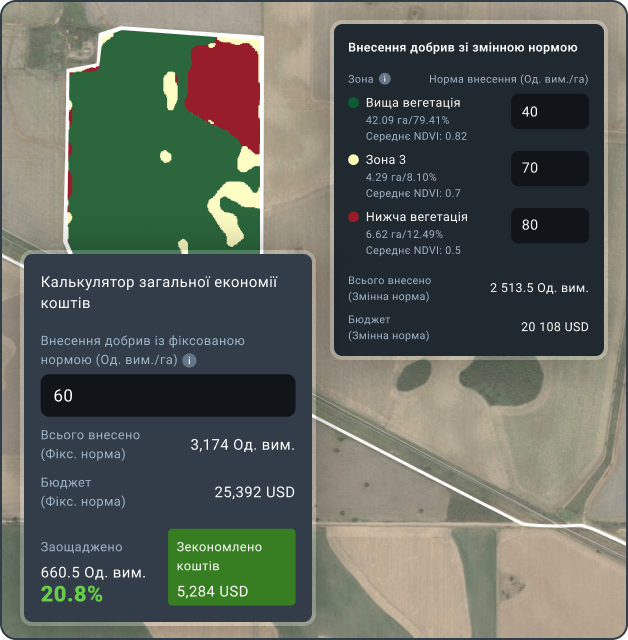Click the Бюджет (Фікс. норма) label
628x640 pixels.
point(83,492)
